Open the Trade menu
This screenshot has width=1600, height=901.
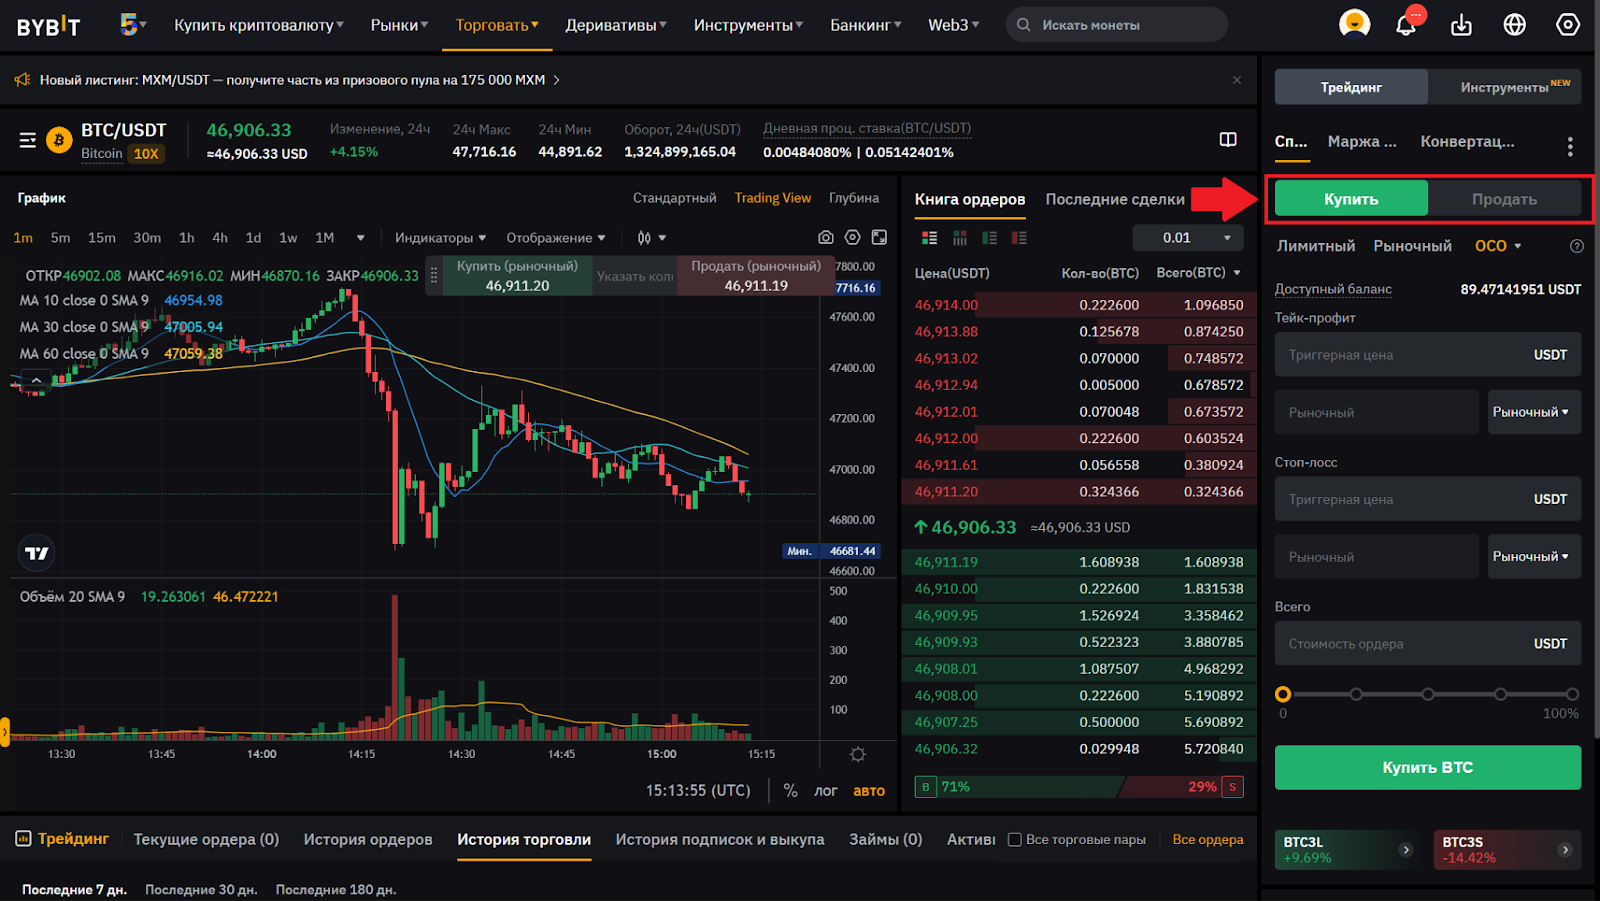coord(497,25)
